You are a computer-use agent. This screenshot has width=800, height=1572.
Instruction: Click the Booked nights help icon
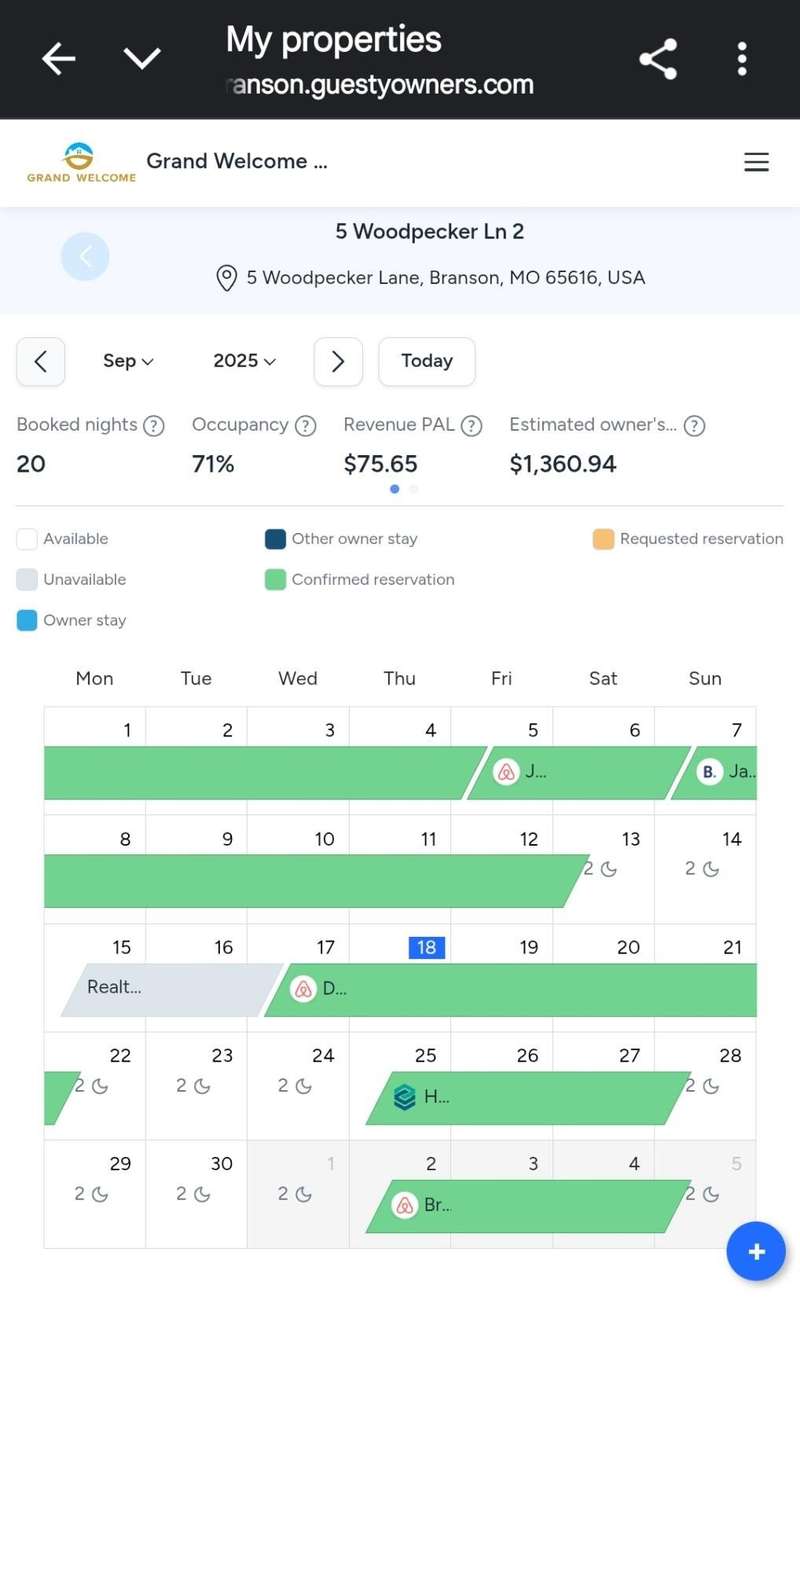[x=154, y=426]
